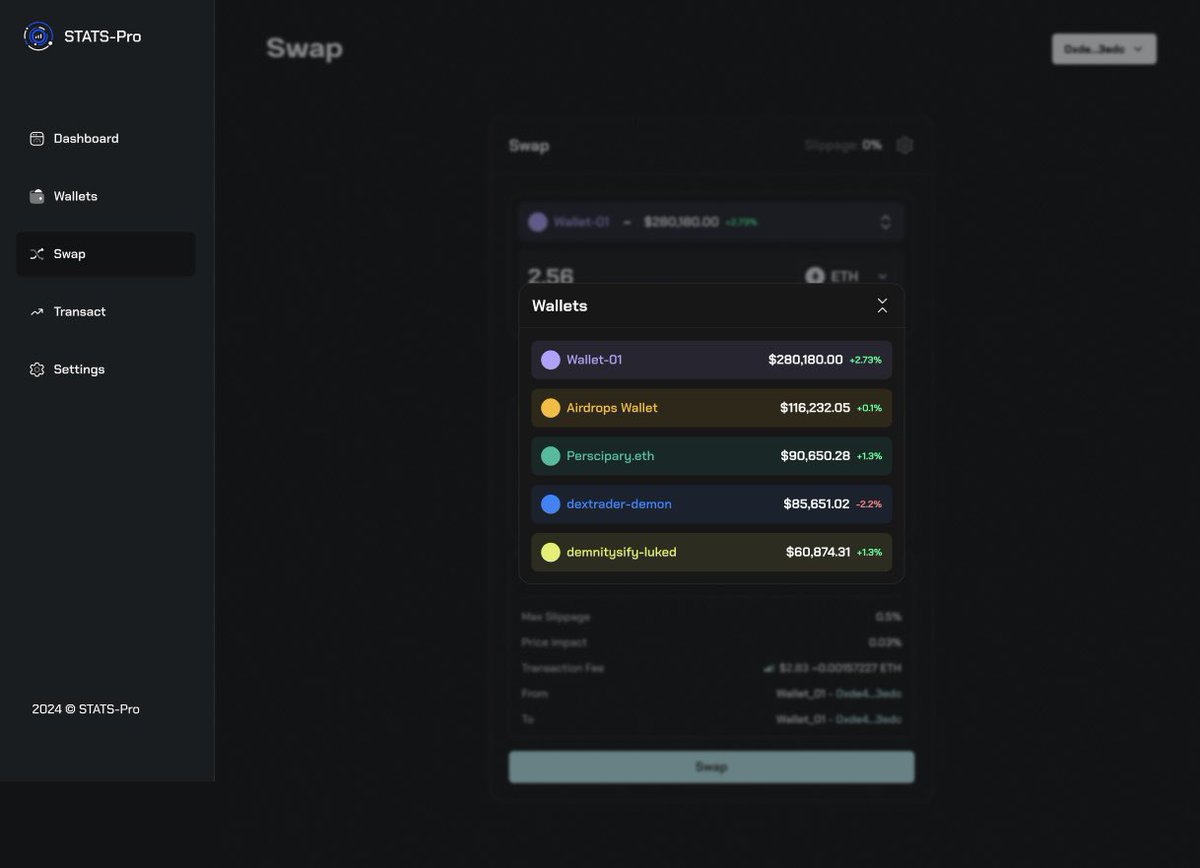This screenshot has height=868, width=1200.
Task: Click the Swap arrows sidebar icon
Action: 37,254
